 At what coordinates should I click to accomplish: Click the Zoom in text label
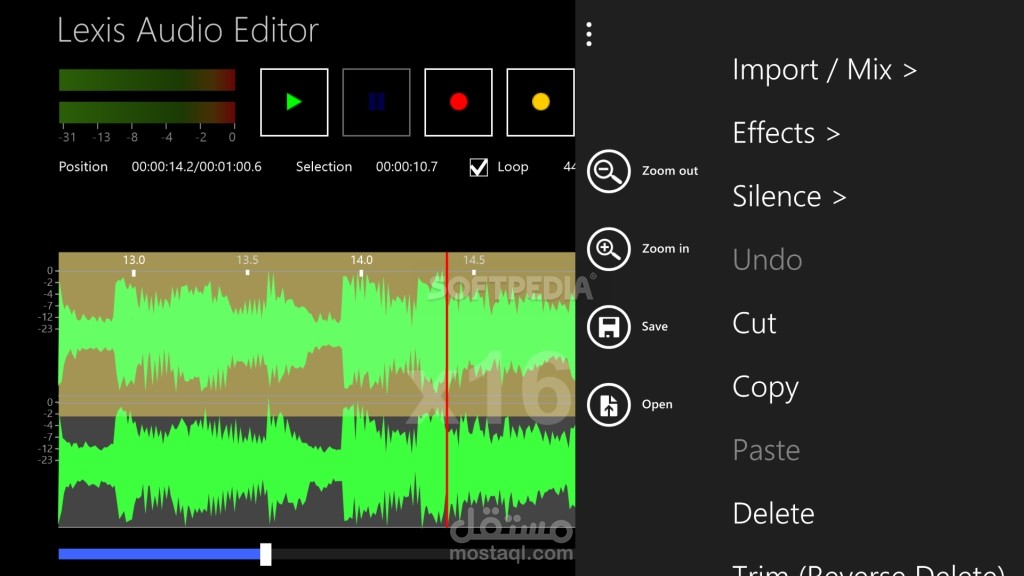click(x=665, y=248)
